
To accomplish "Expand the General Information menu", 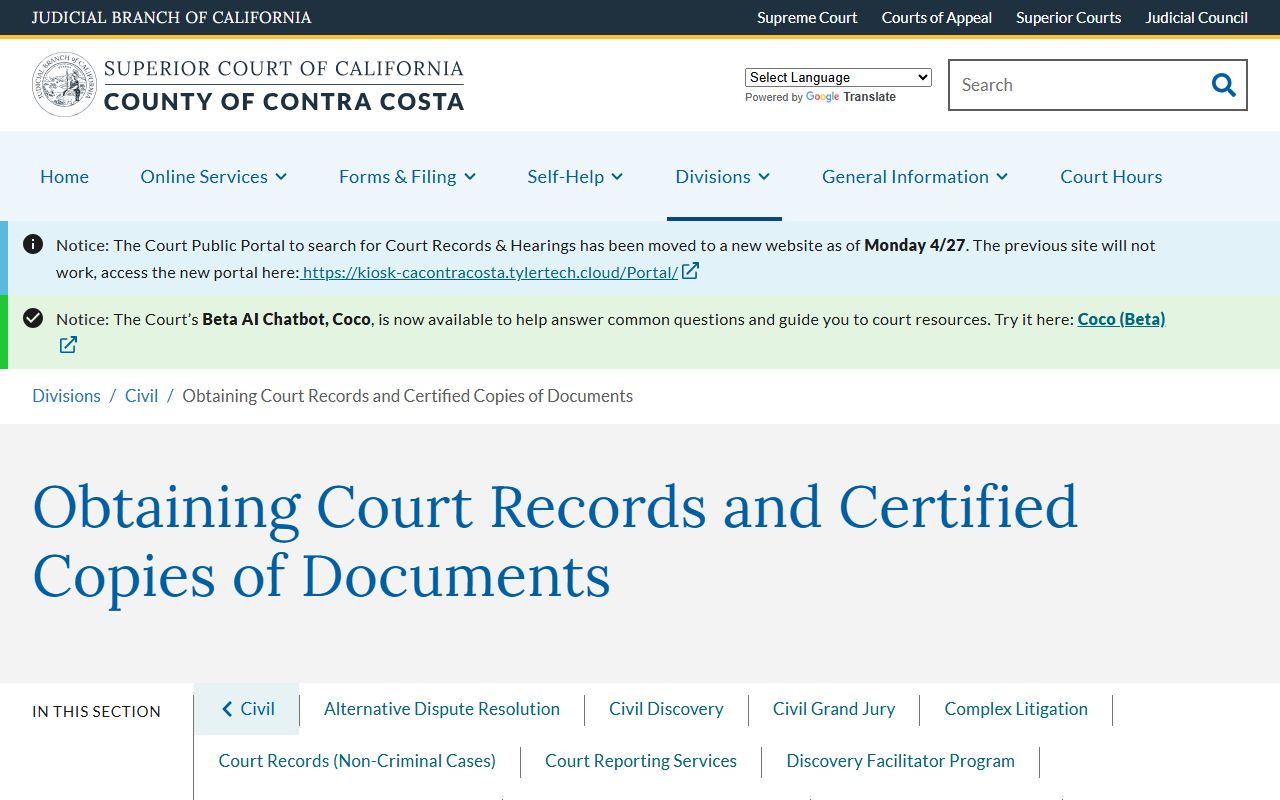I will pos(915,176).
